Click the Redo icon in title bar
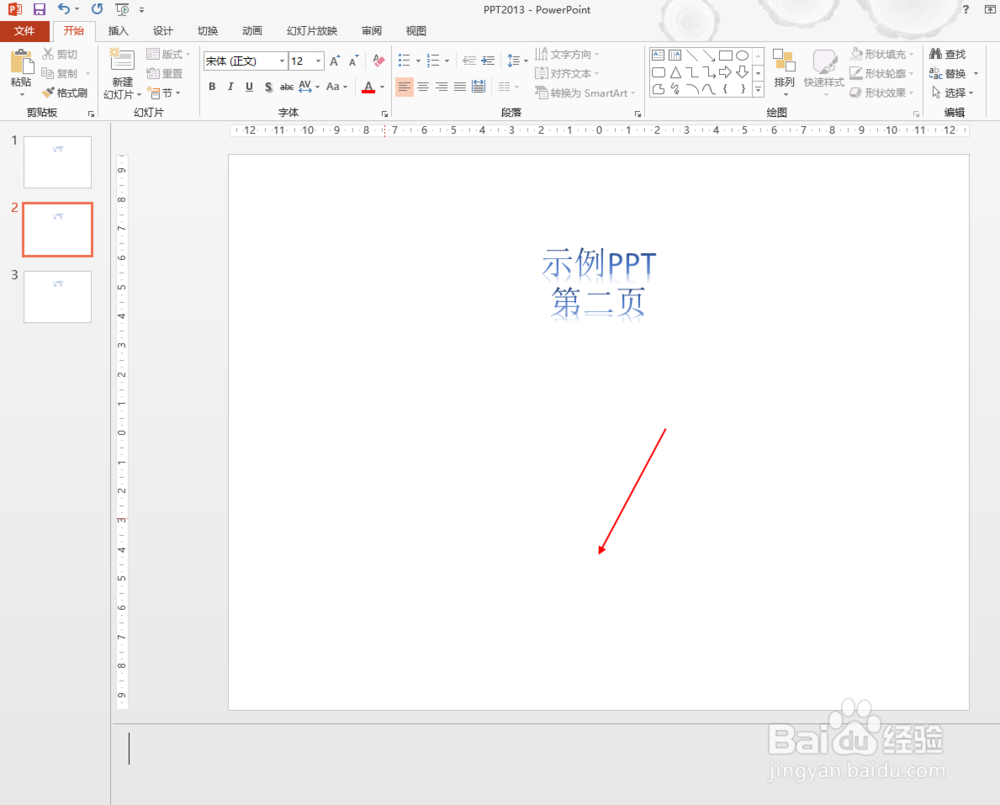Image resolution: width=1000 pixels, height=805 pixels. click(x=97, y=9)
